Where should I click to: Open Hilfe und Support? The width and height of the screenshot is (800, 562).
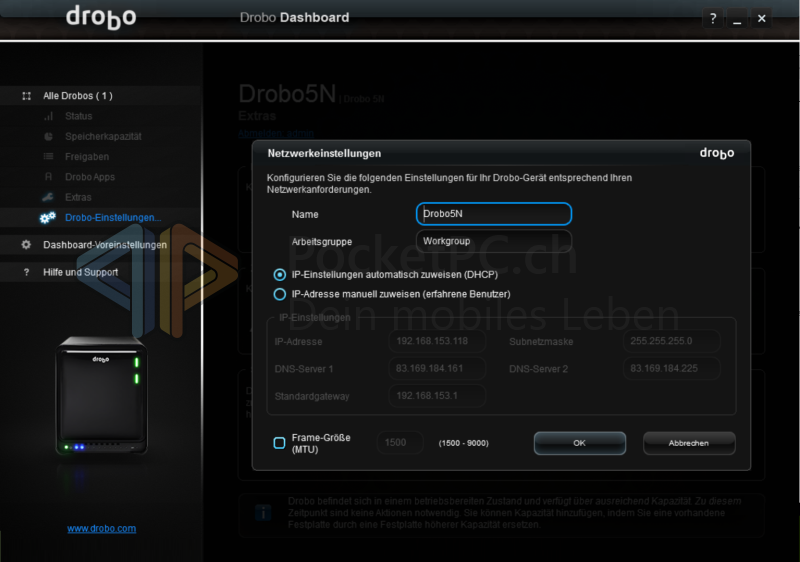click(80, 272)
